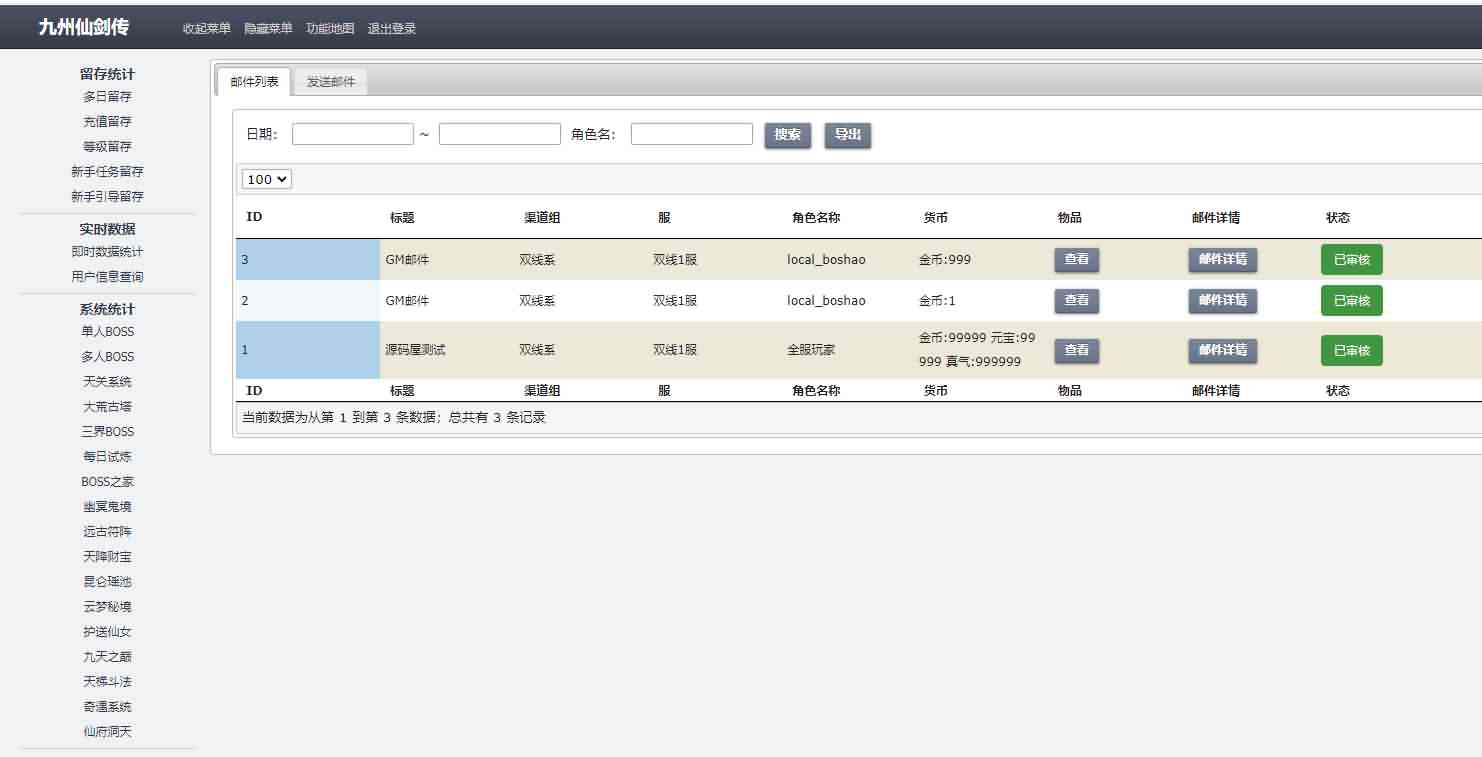Click 已审核 on mail ID 1
Viewport: 1482px width, 757px height.
coord(1351,350)
